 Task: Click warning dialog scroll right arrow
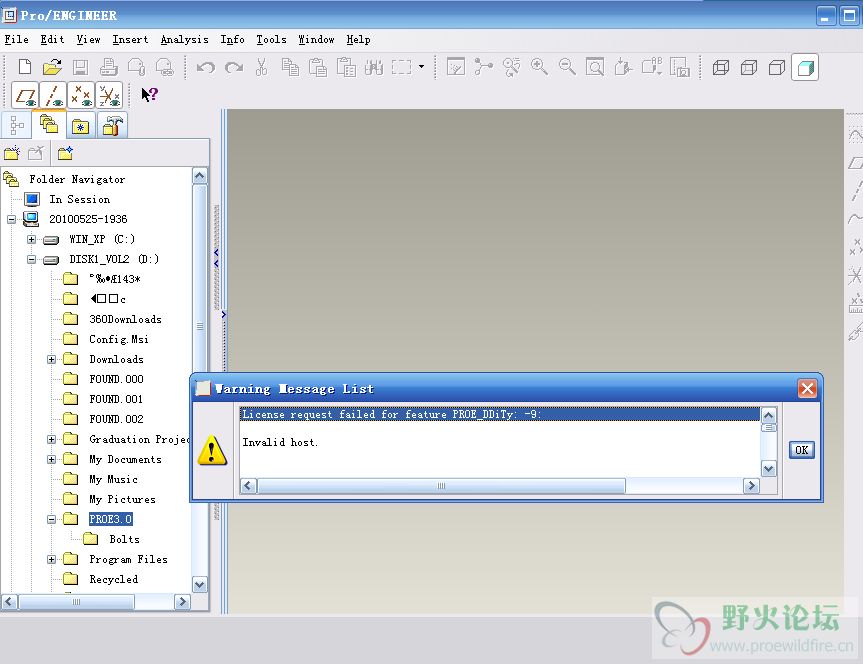tap(751, 486)
